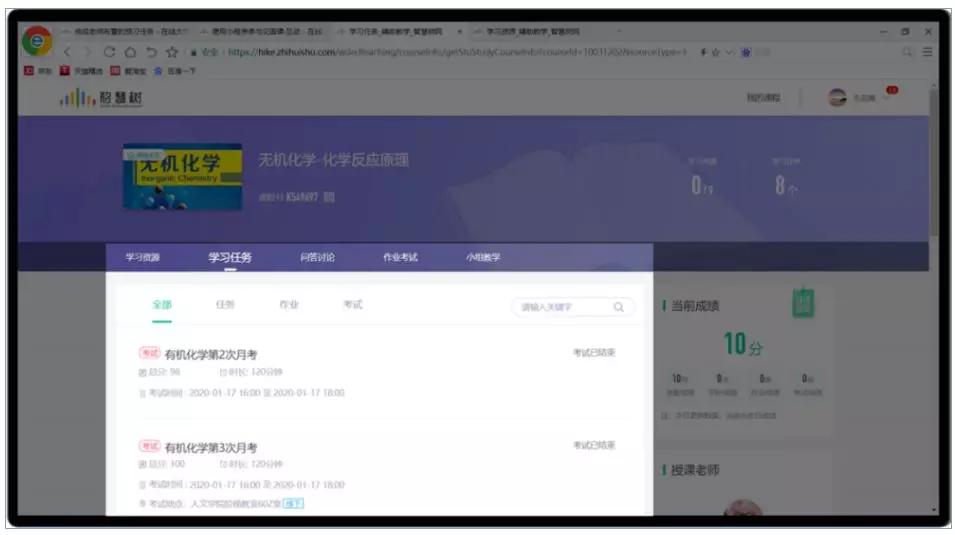Switch to the 问答讨论 tab
Screen dimensions: 955x535
317,257
